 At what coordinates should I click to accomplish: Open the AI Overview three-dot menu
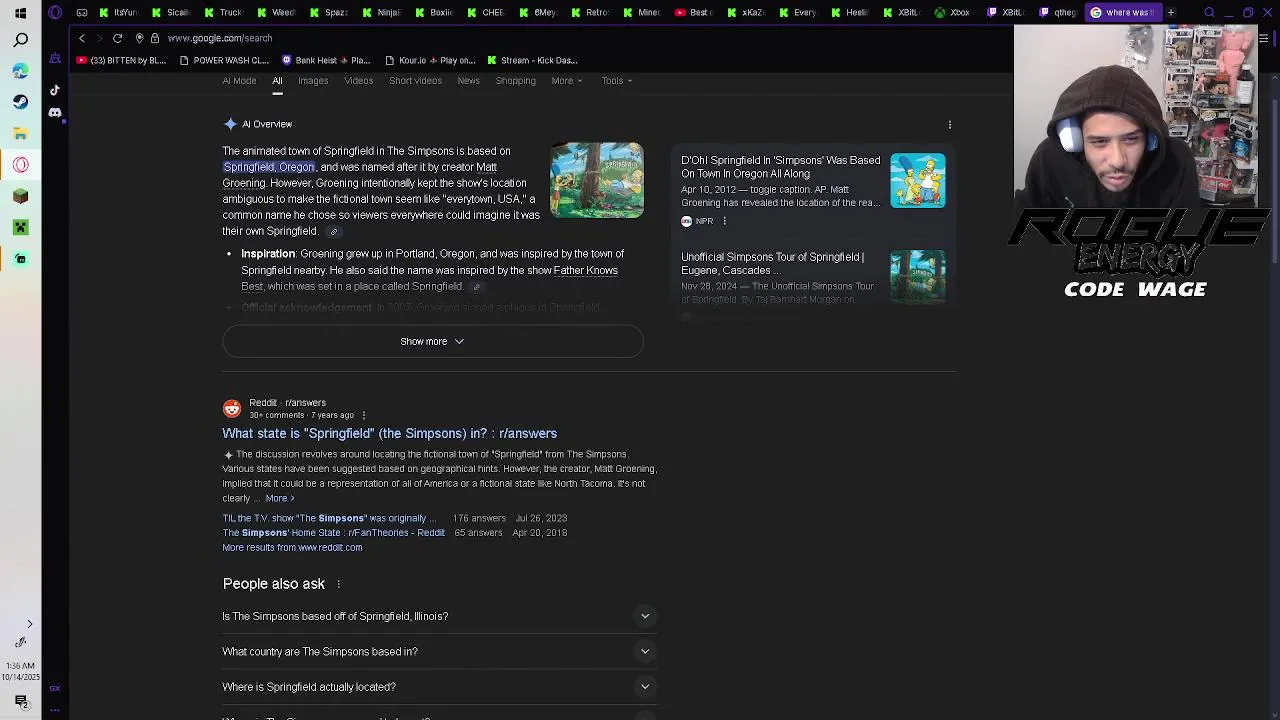[949, 125]
